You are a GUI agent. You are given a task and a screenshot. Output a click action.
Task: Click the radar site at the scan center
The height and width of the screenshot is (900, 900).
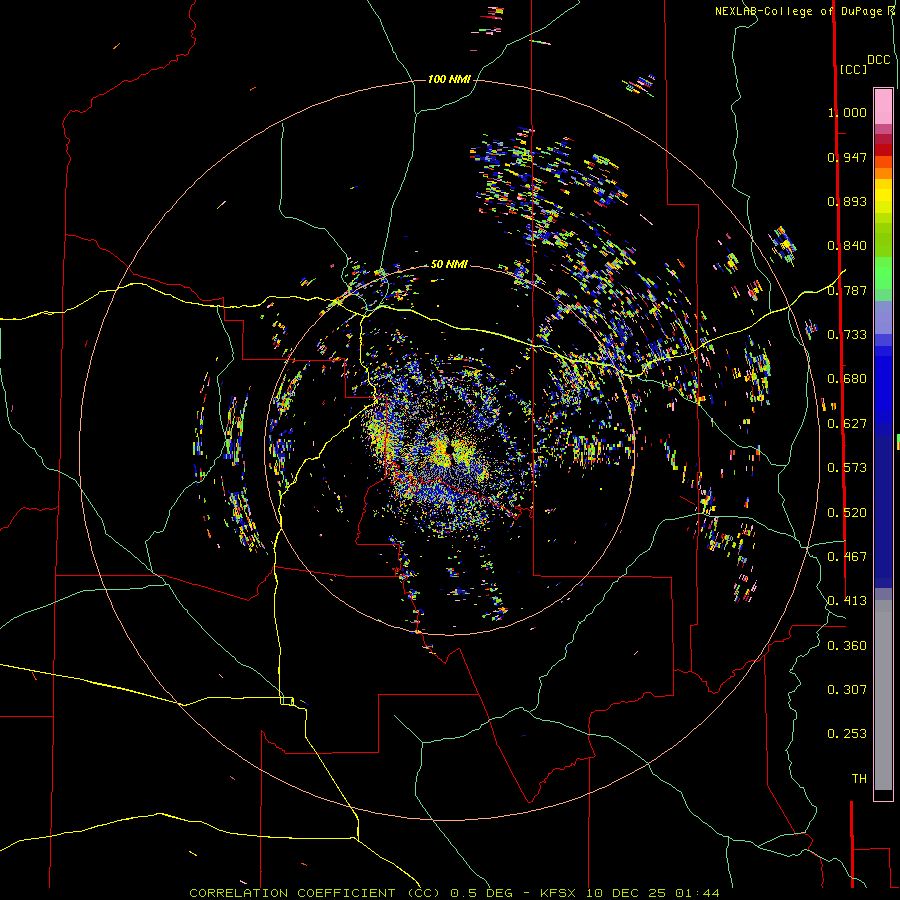(449, 449)
